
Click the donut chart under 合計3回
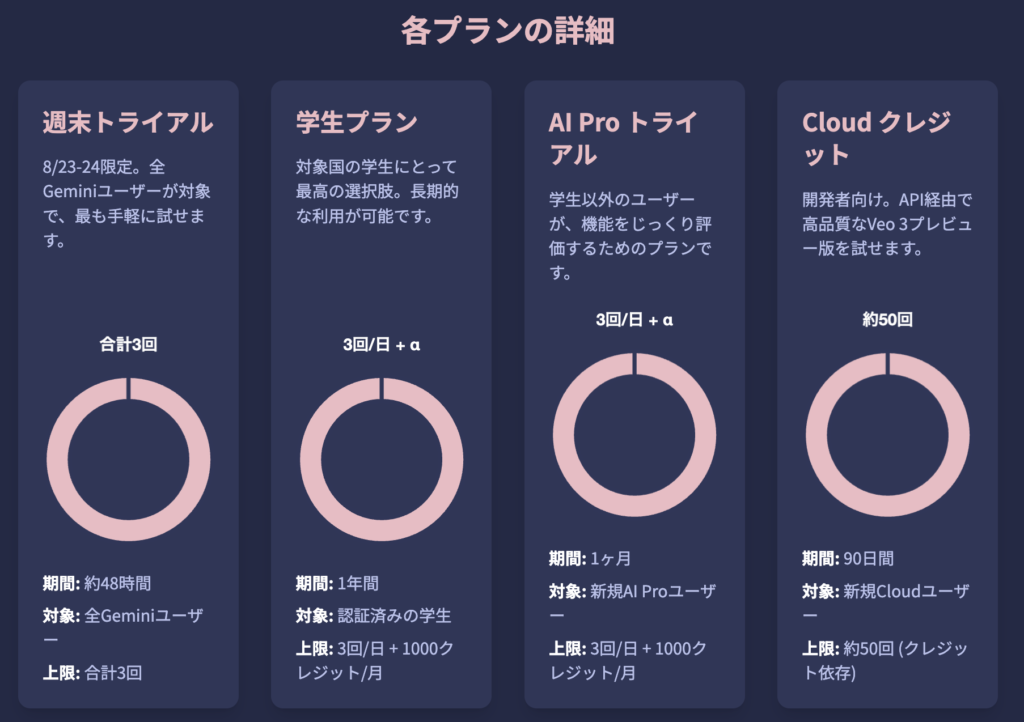(x=129, y=459)
